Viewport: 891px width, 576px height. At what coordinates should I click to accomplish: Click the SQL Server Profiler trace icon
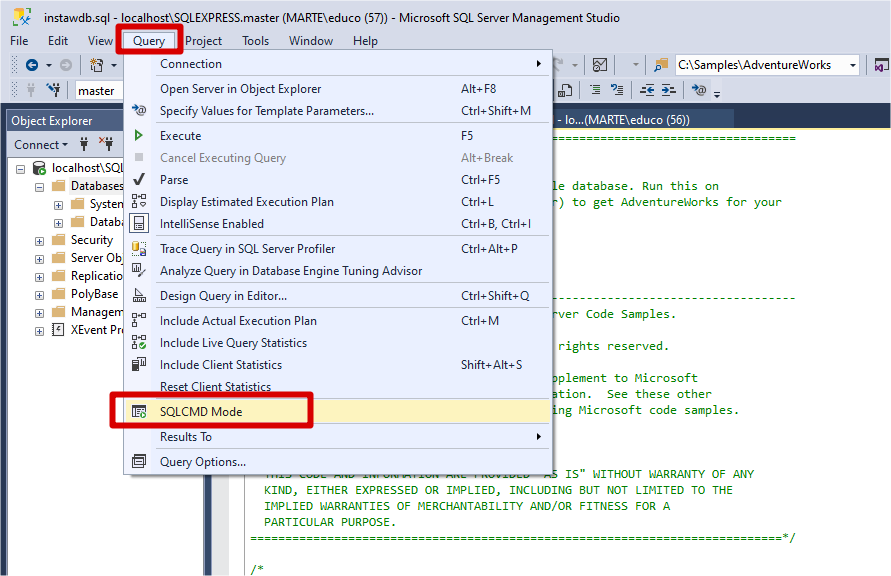[x=139, y=248]
